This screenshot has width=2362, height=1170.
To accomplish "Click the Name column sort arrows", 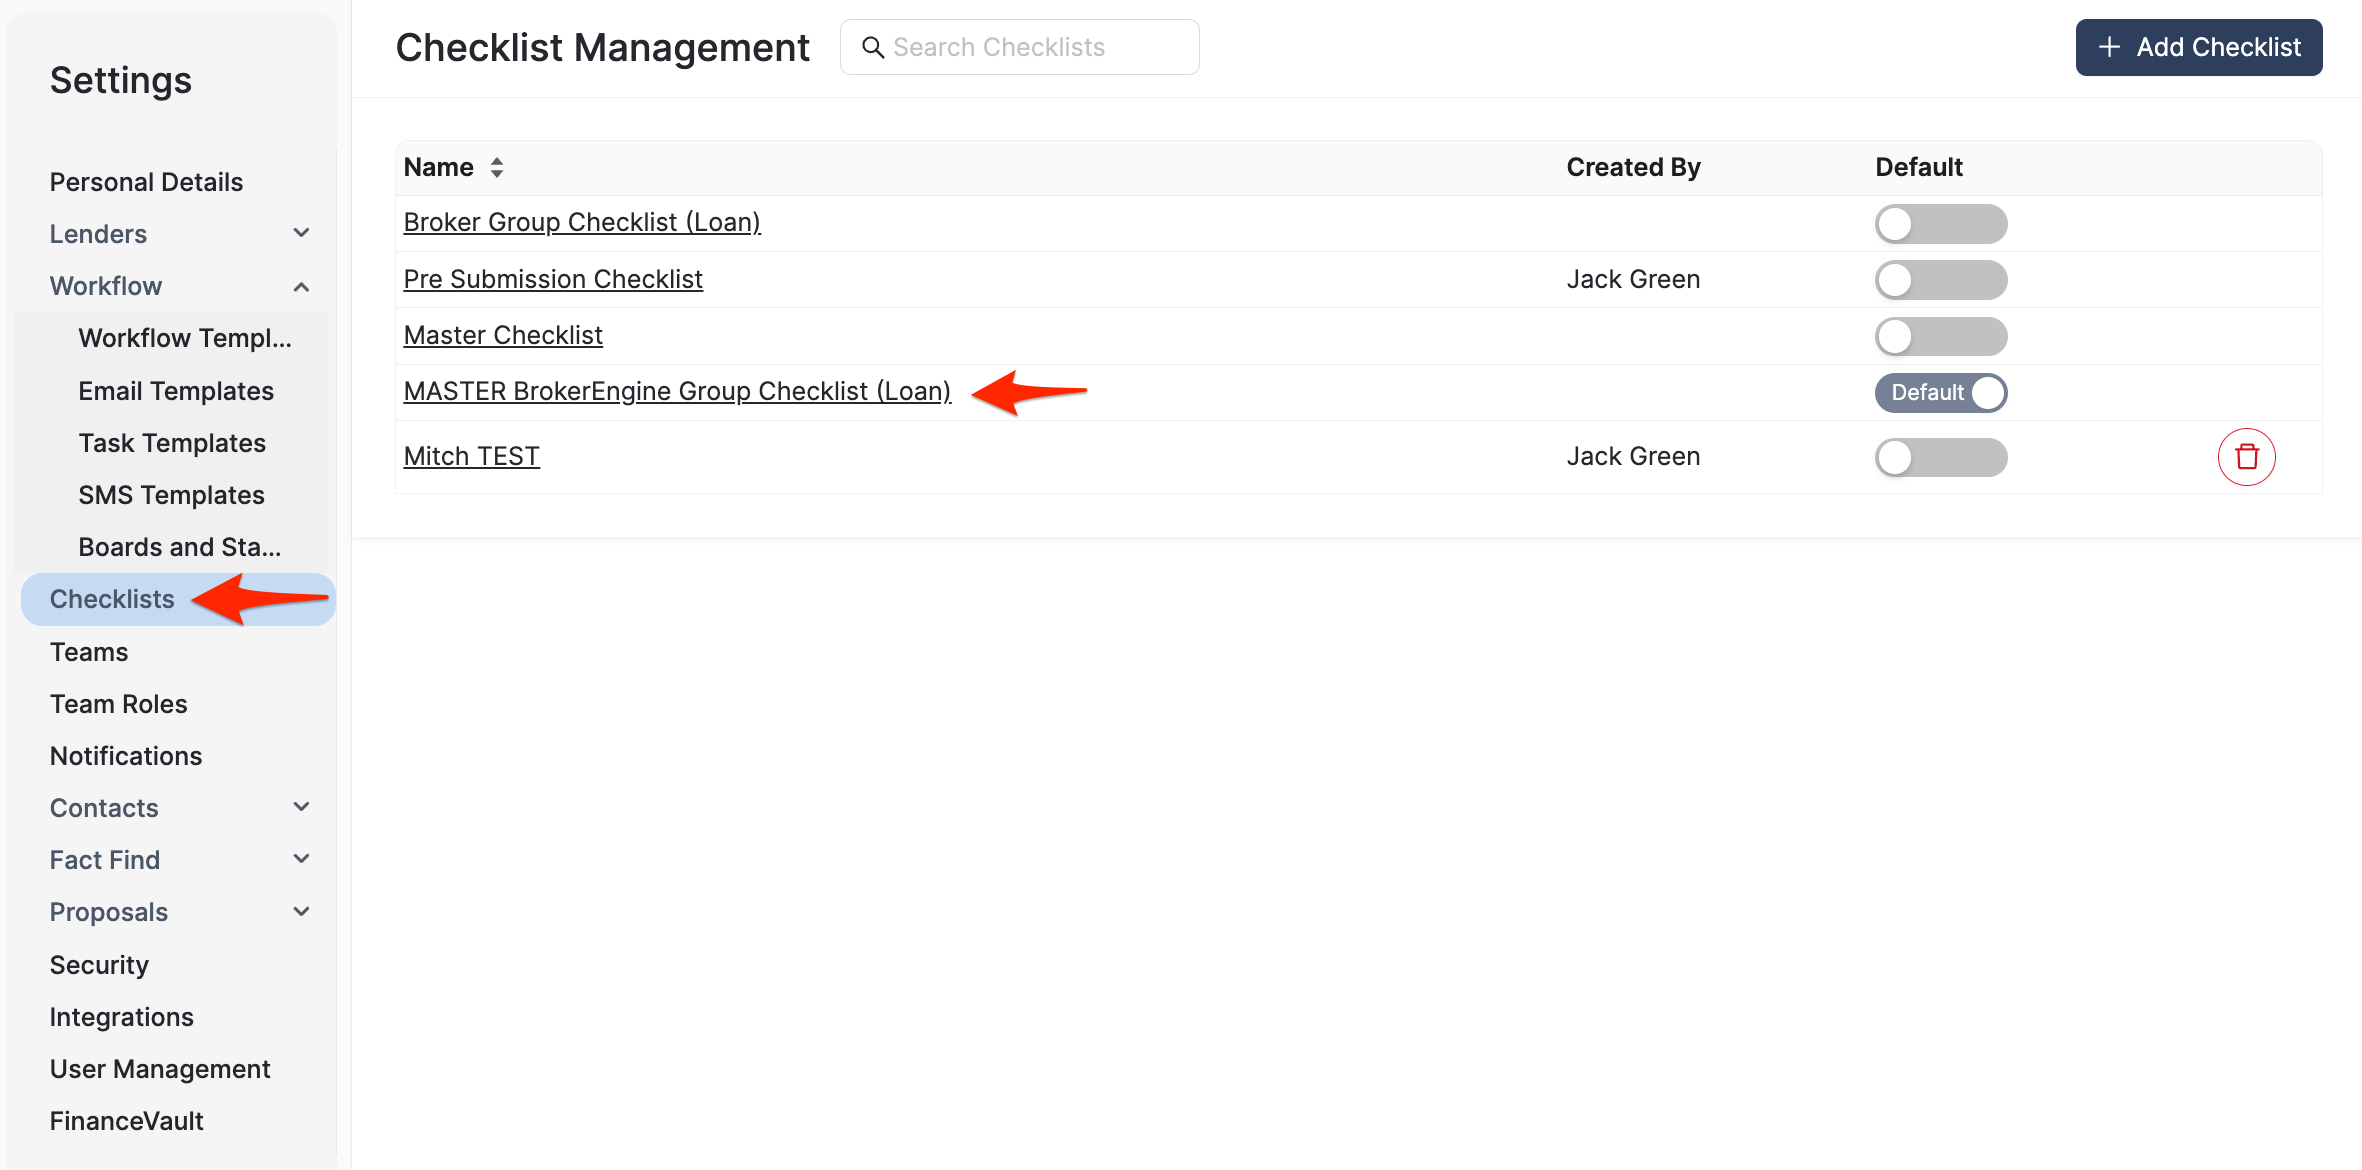I will [497, 167].
